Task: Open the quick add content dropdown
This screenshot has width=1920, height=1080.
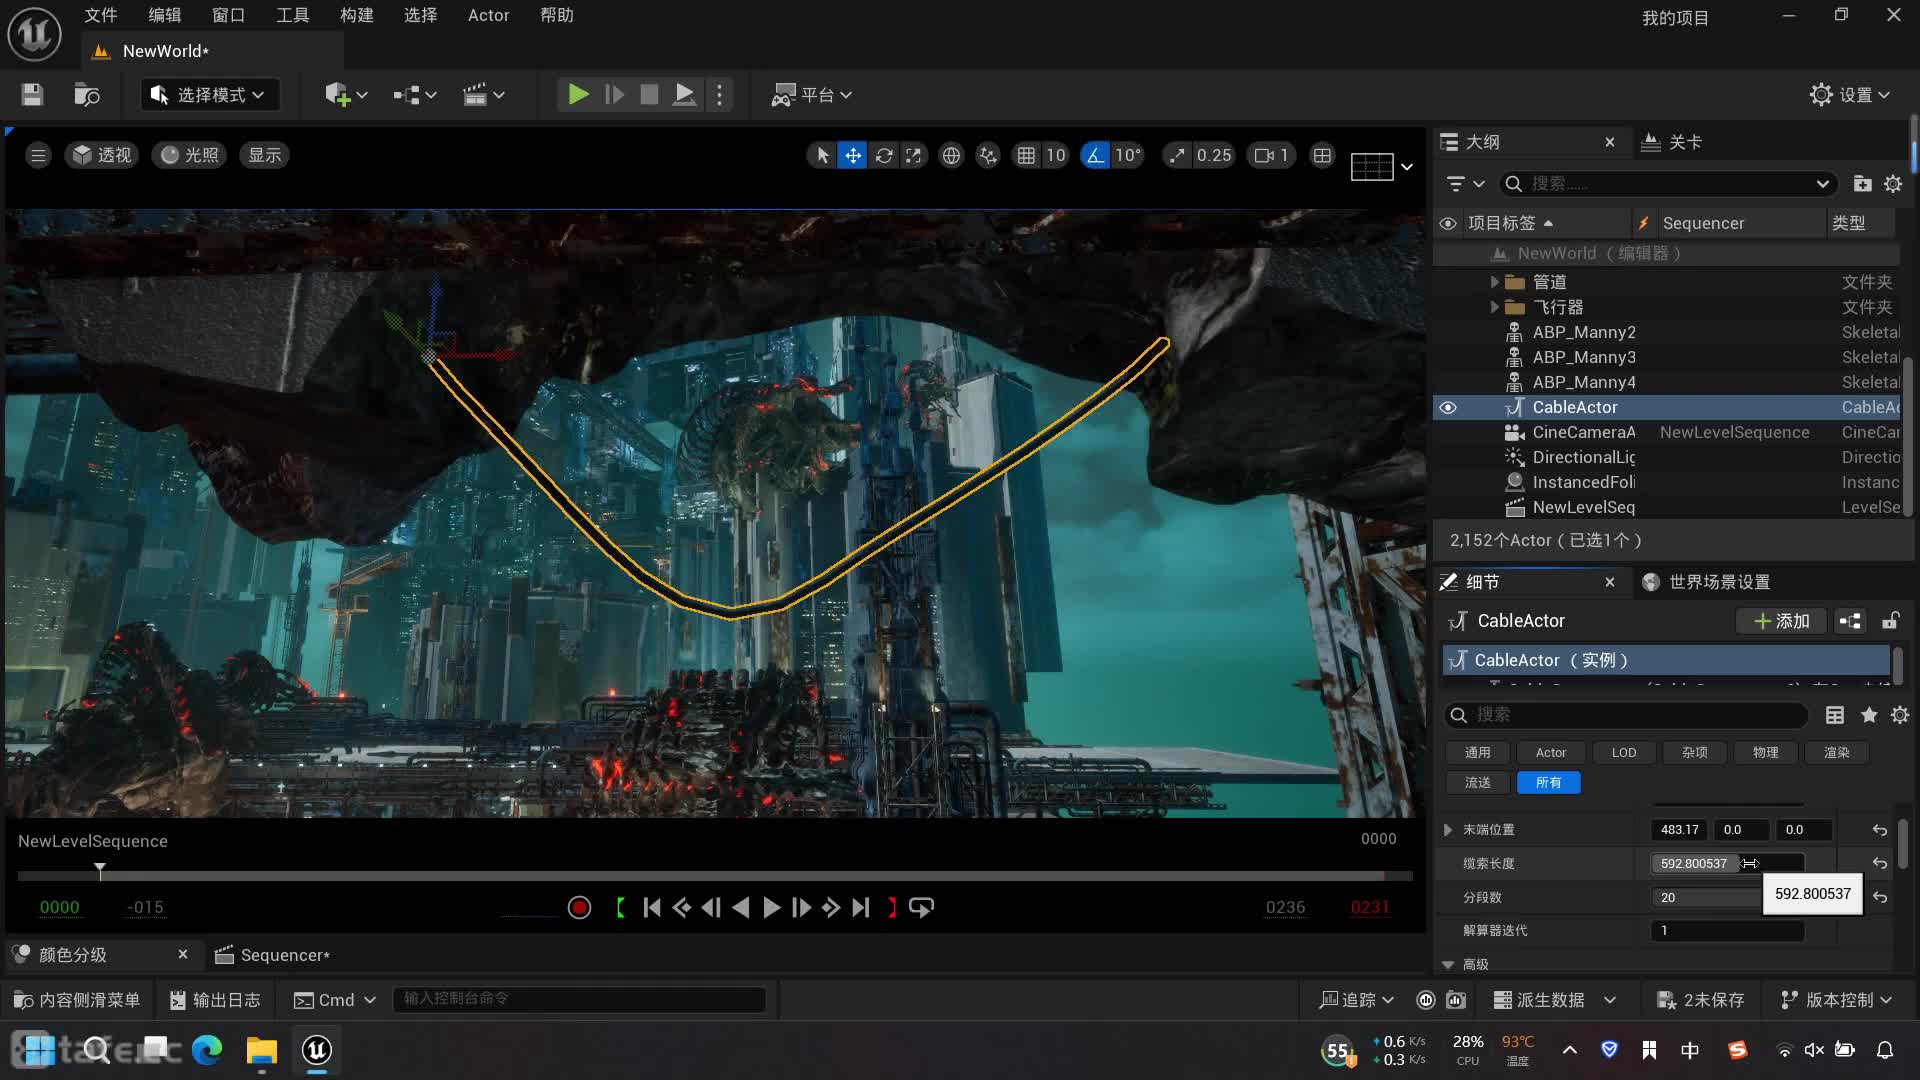Action: [346, 95]
